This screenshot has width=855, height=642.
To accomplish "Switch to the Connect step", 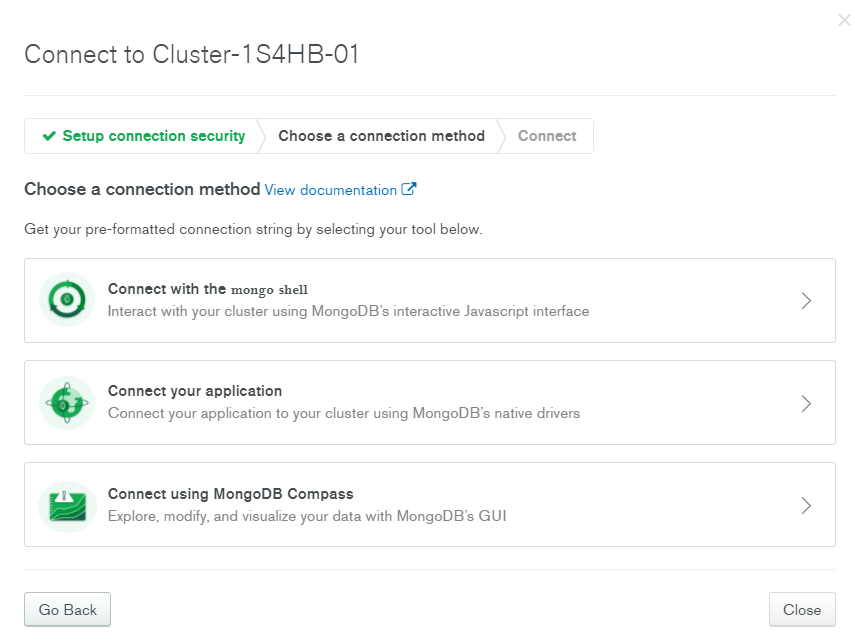I will [547, 136].
